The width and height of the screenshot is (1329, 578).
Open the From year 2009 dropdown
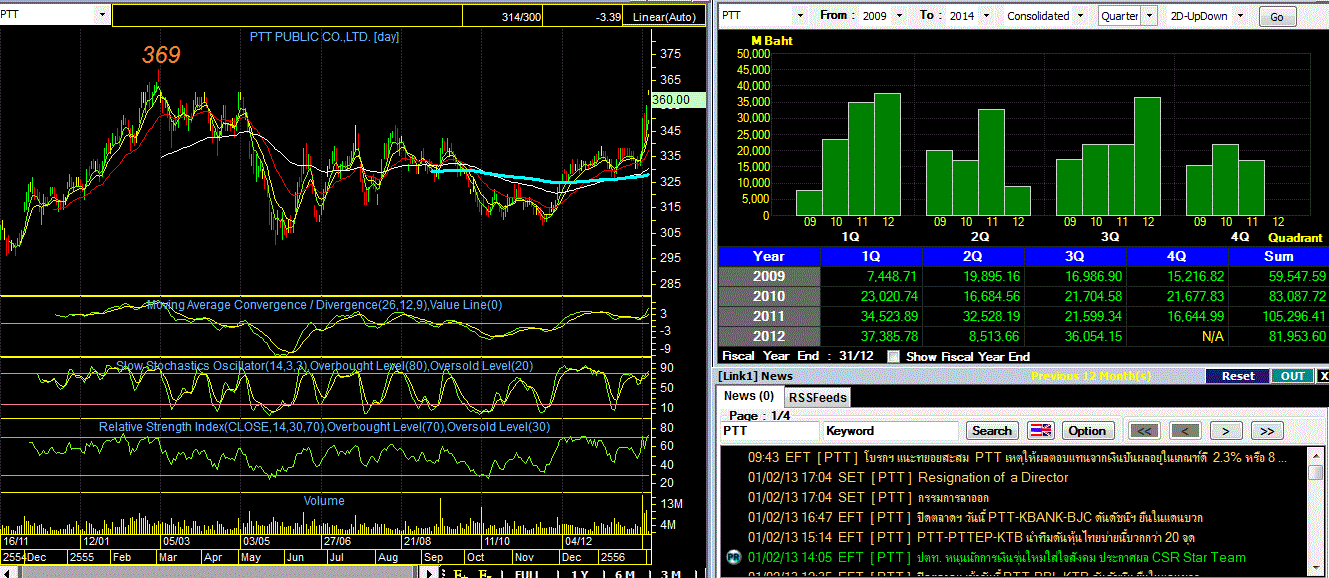[x=899, y=16]
